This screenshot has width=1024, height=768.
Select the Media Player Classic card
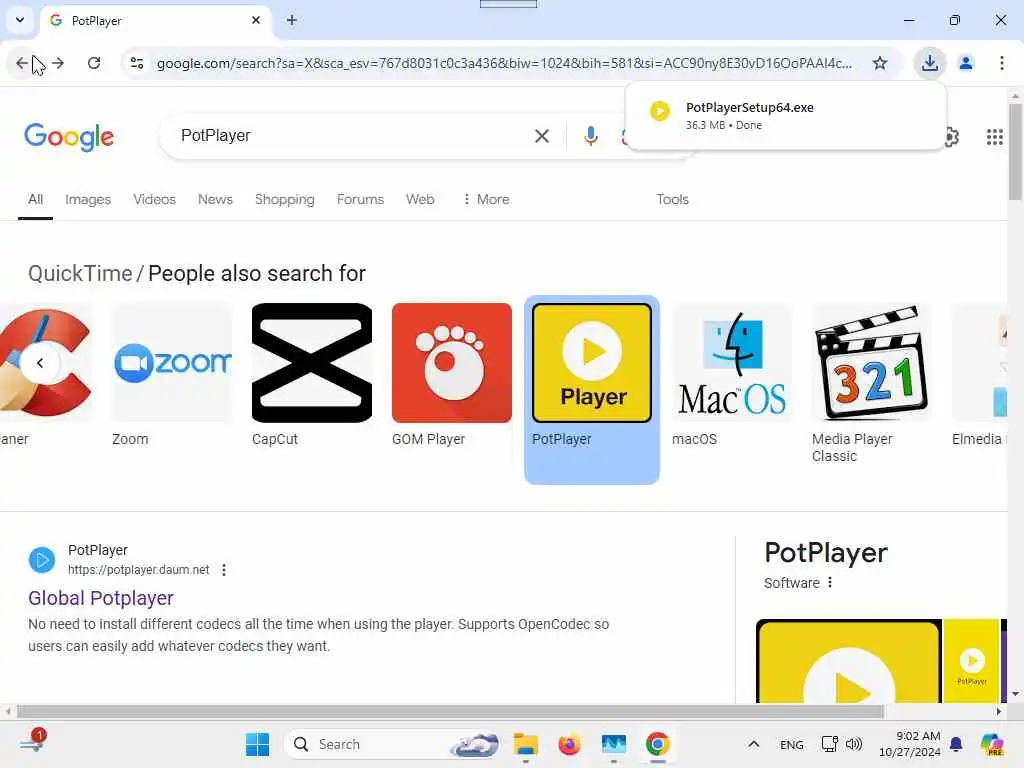point(871,384)
